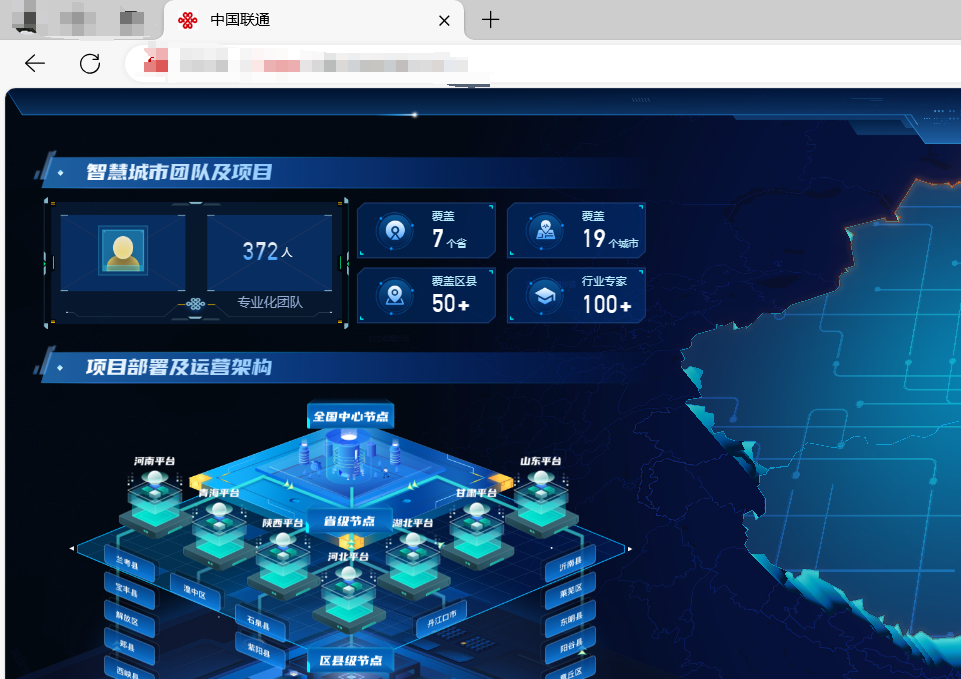Image resolution: width=961 pixels, height=679 pixels.
Task: Click the China Unicom knot favicon in tab
Action: [188, 20]
